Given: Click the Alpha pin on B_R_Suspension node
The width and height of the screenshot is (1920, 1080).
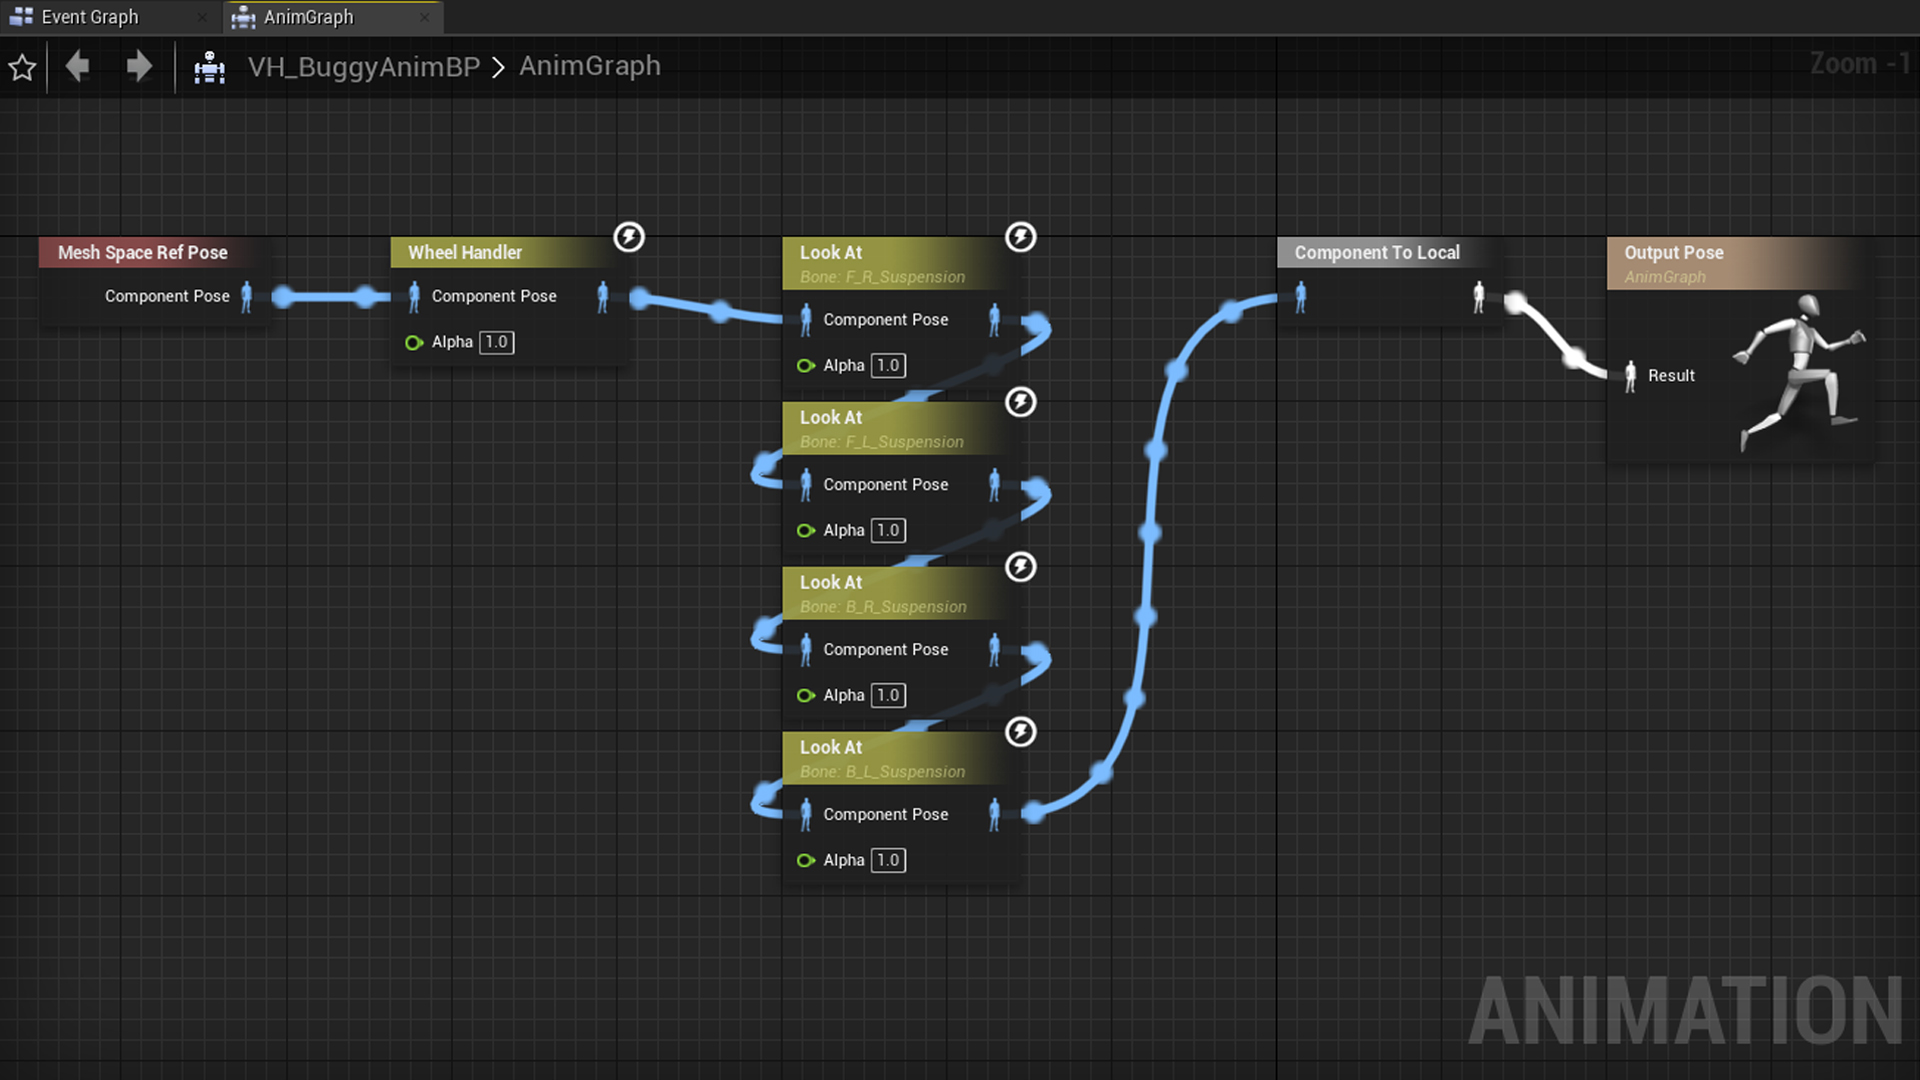Looking at the screenshot, I should coord(805,696).
